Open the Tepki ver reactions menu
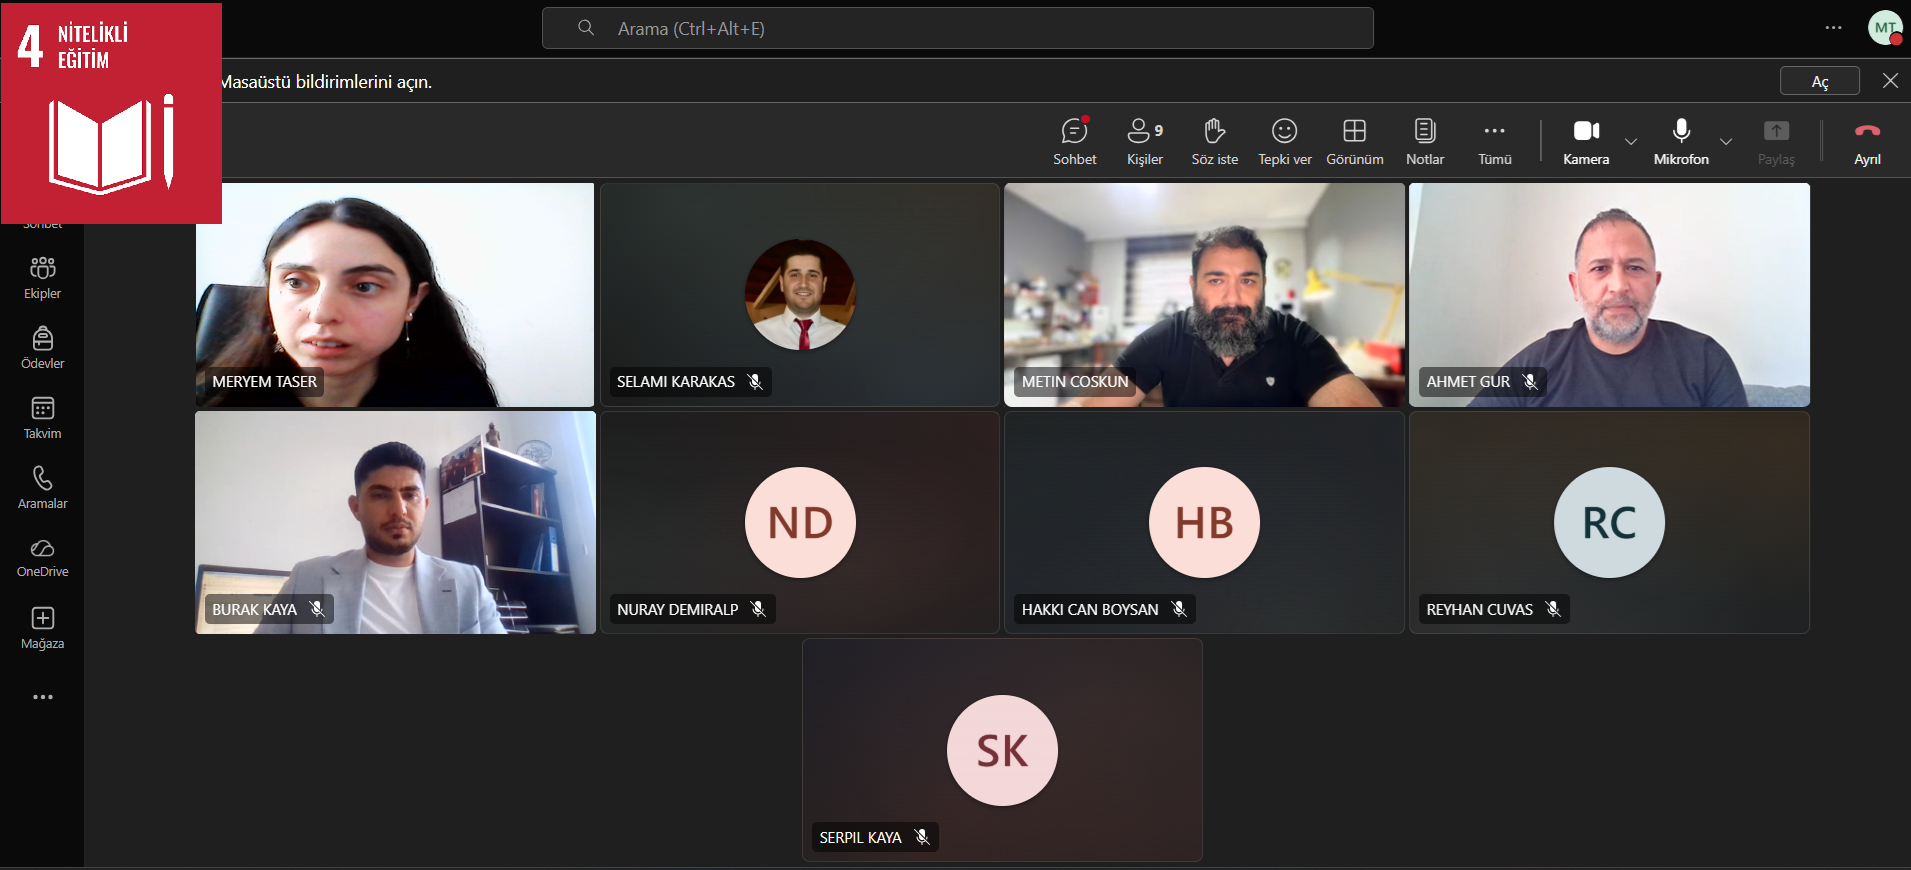The image size is (1911, 870). pos(1284,141)
